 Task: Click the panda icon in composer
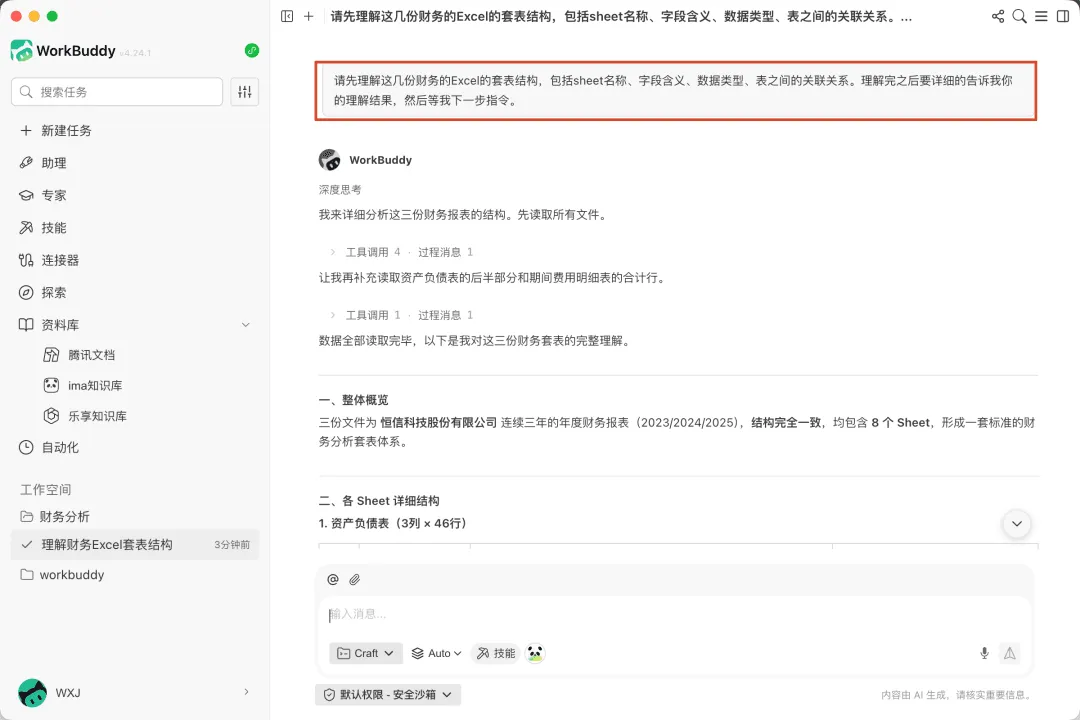535,653
